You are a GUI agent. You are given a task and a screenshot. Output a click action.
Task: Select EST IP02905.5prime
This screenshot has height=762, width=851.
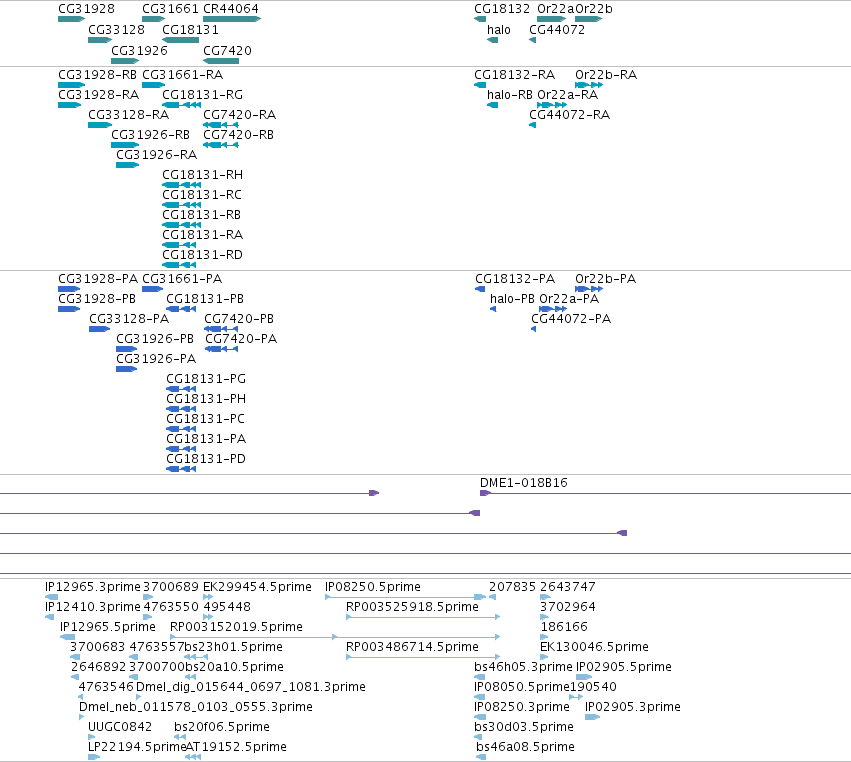coord(624,666)
